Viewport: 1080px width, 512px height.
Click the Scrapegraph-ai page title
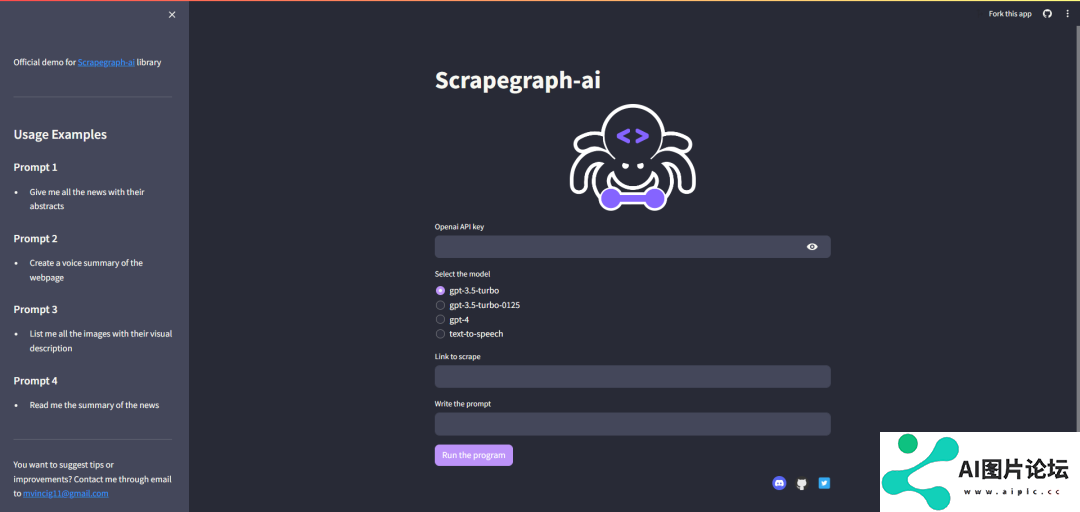(518, 81)
